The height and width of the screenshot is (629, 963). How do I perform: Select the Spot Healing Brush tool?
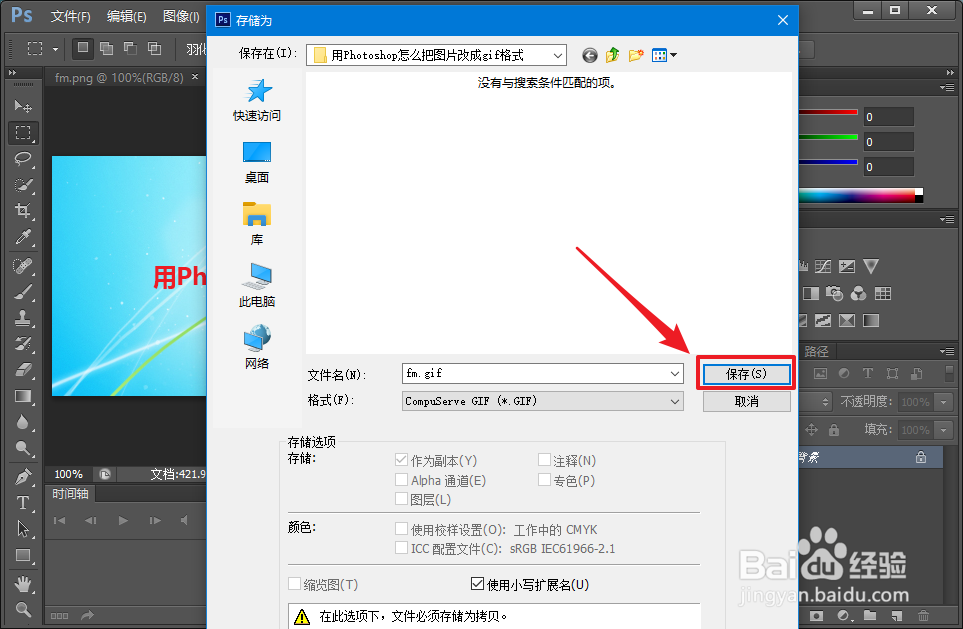click(23, 265)
